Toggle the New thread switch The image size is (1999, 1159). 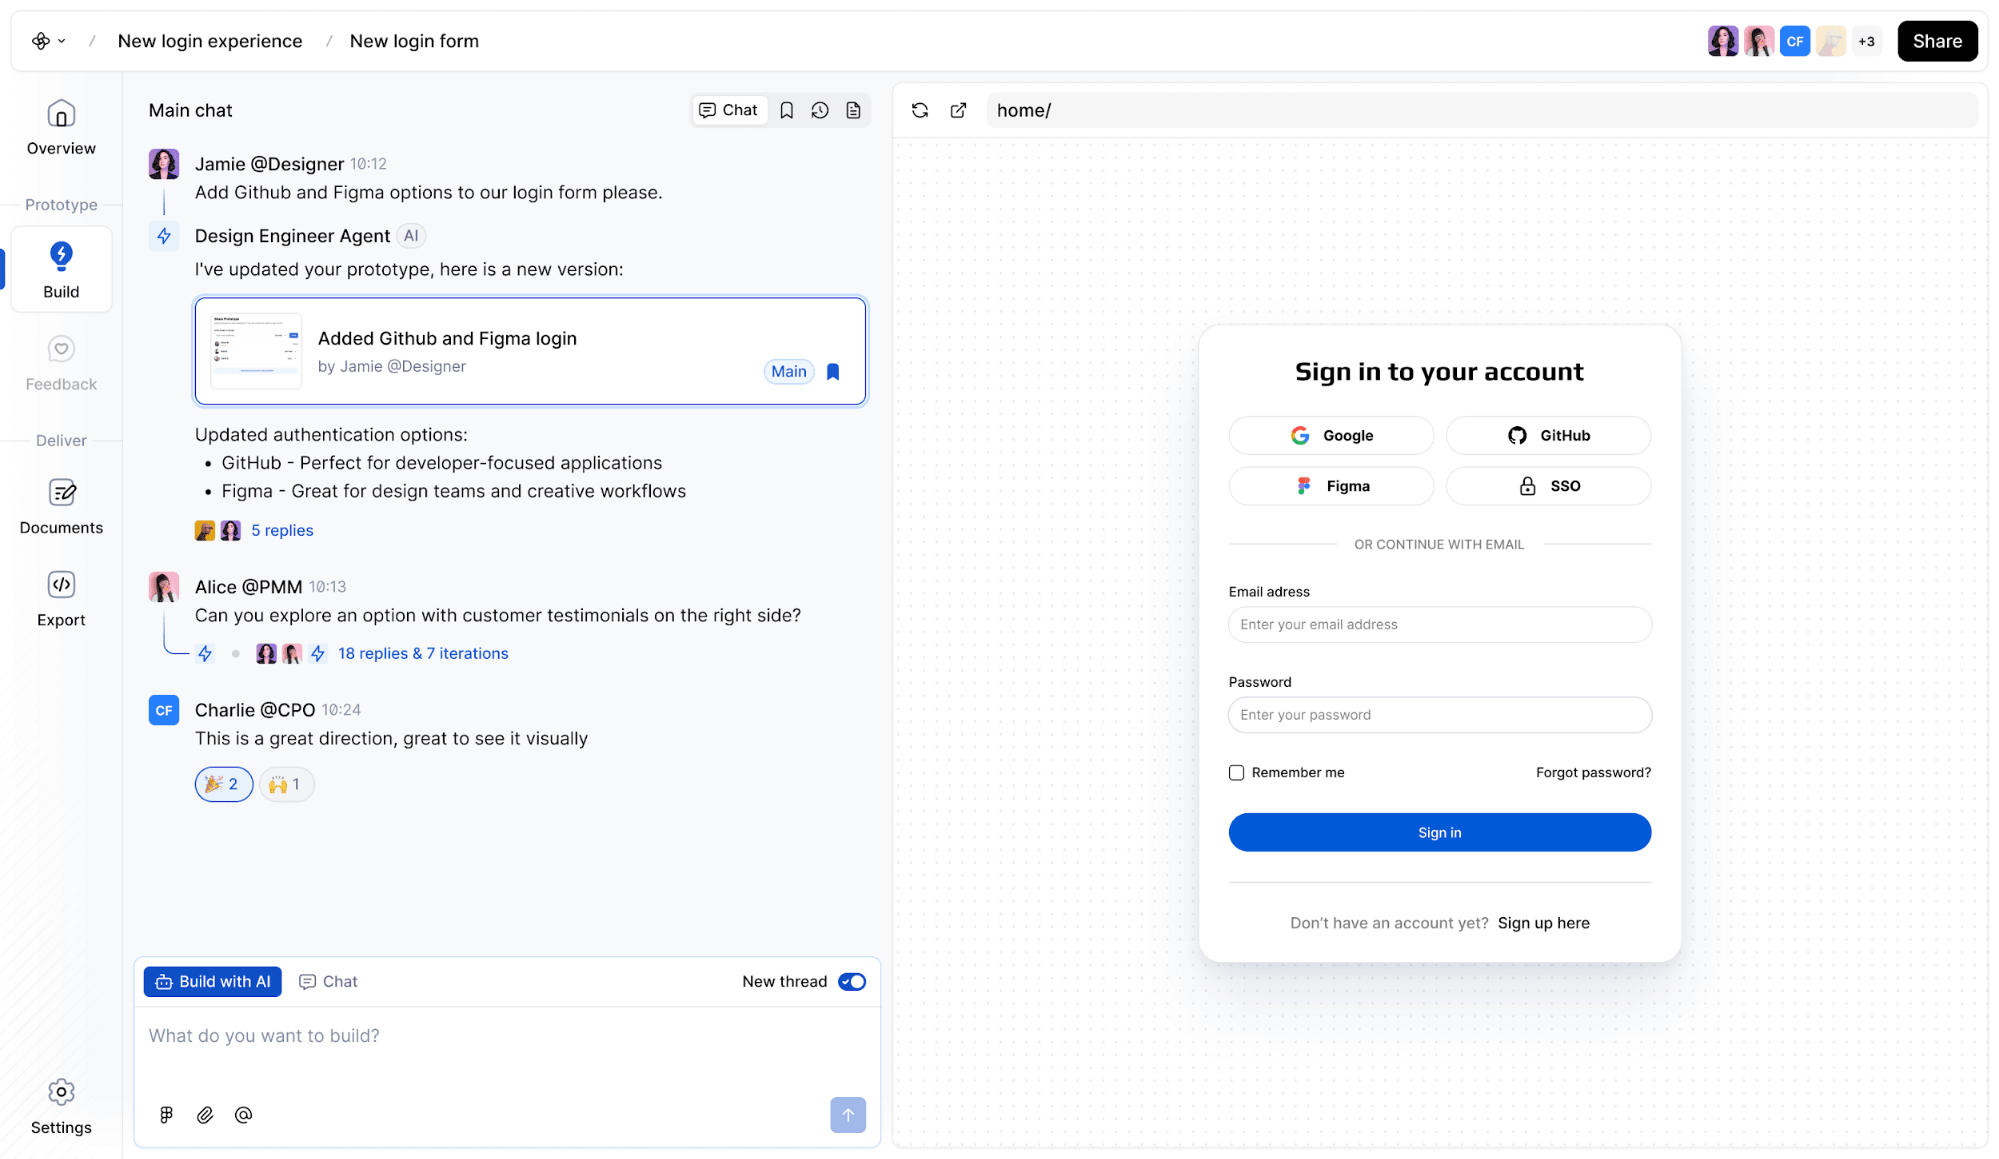(x=852, y=981)
